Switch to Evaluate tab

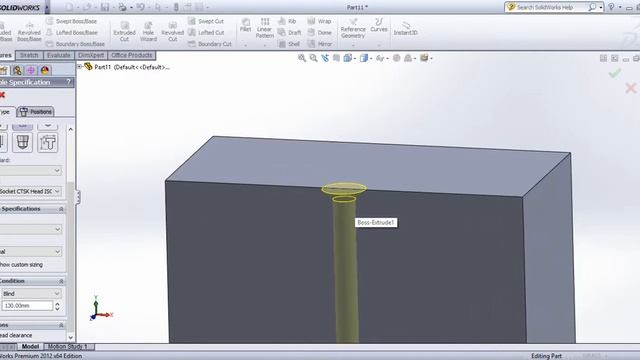(x=58, y=55)
